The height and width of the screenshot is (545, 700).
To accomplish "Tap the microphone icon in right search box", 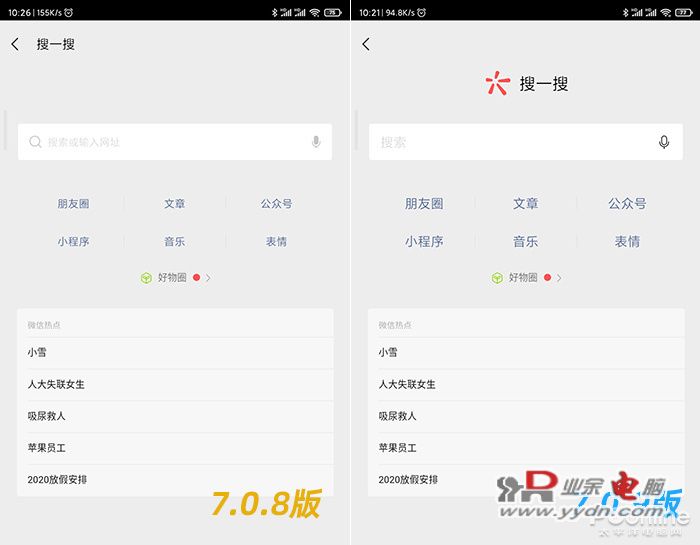I will (664, 142).
